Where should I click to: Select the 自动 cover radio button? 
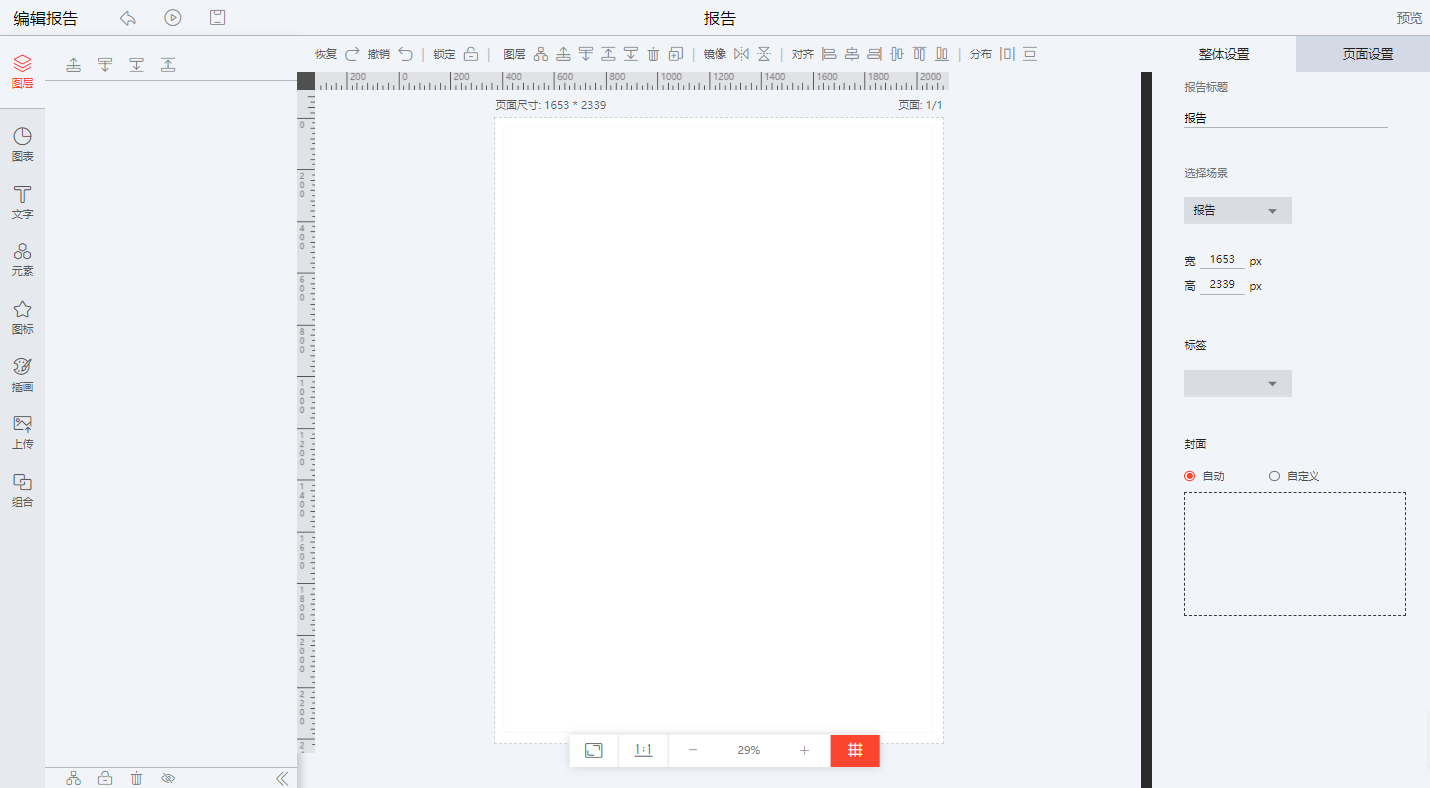pos(1190,476)
